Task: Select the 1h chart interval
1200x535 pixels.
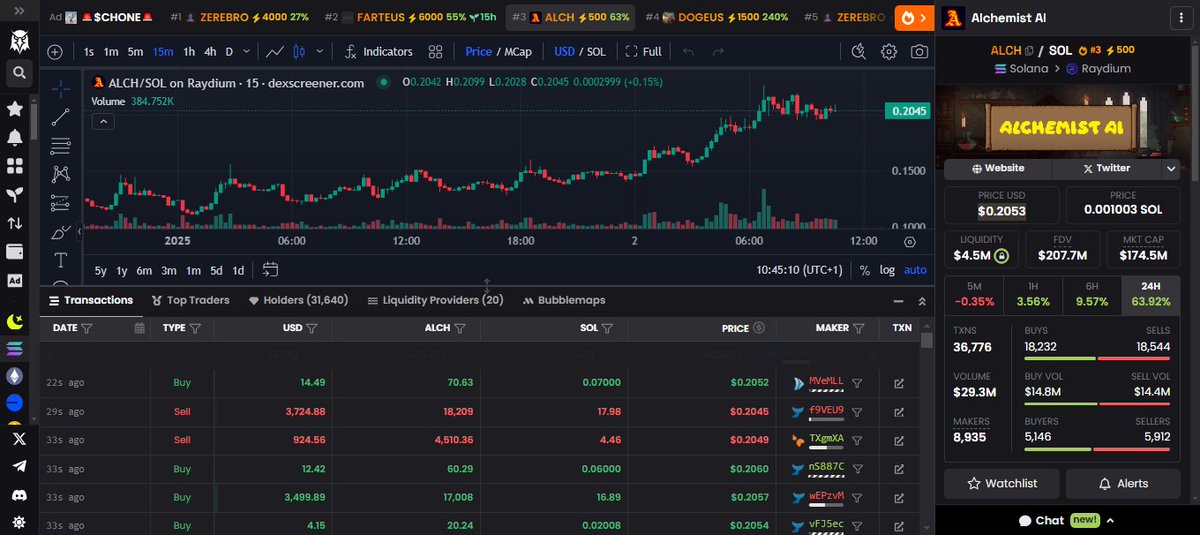Action: tap(187, 51)
